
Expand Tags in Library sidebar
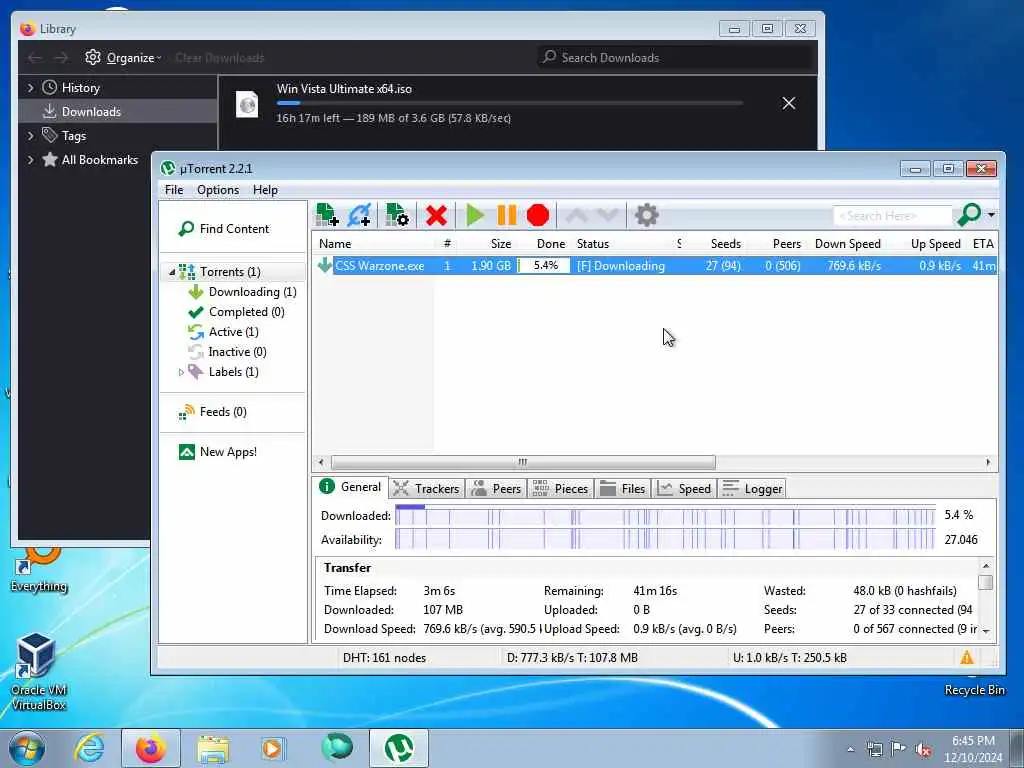point(30,136)
